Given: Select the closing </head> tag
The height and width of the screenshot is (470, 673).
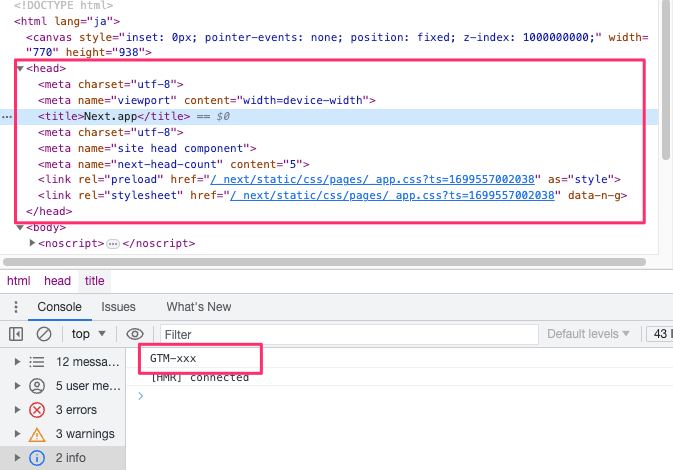Looking at the screenshot, I should [x=49, y=212].
